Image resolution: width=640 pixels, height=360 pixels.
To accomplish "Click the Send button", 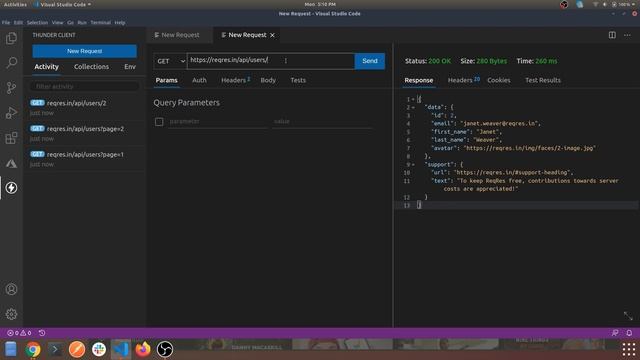I will 370,61.
